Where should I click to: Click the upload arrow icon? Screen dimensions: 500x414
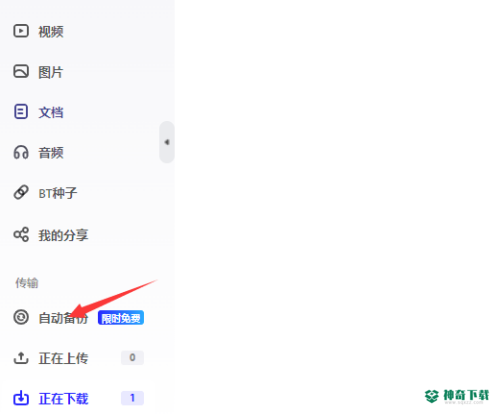(x=21, y=358)
